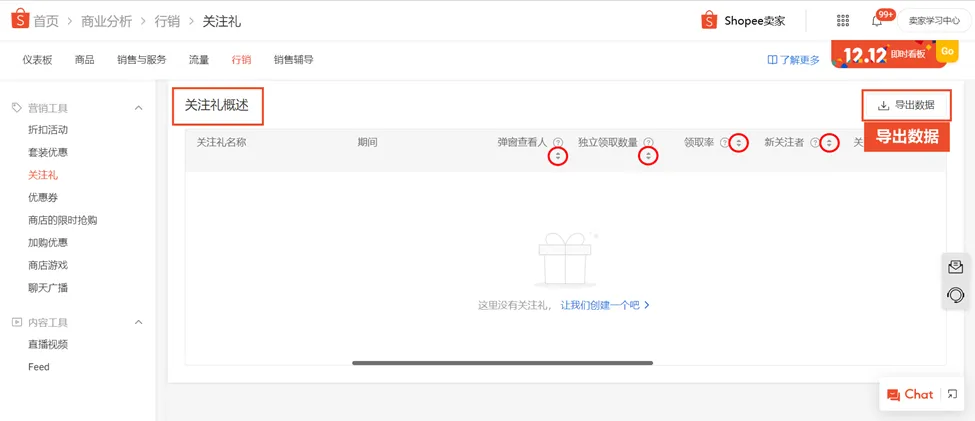Open the mail inbox side icon

pyautogui.click(x=956, y=267)
